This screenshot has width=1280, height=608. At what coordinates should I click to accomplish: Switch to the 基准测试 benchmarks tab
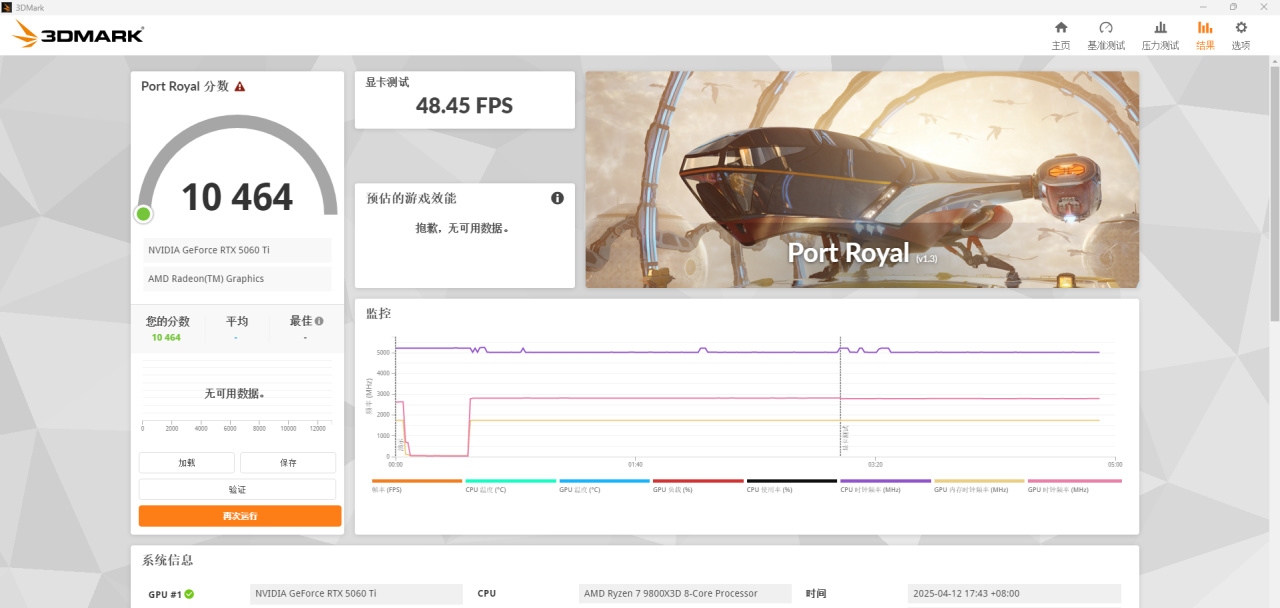point(1106,36)
